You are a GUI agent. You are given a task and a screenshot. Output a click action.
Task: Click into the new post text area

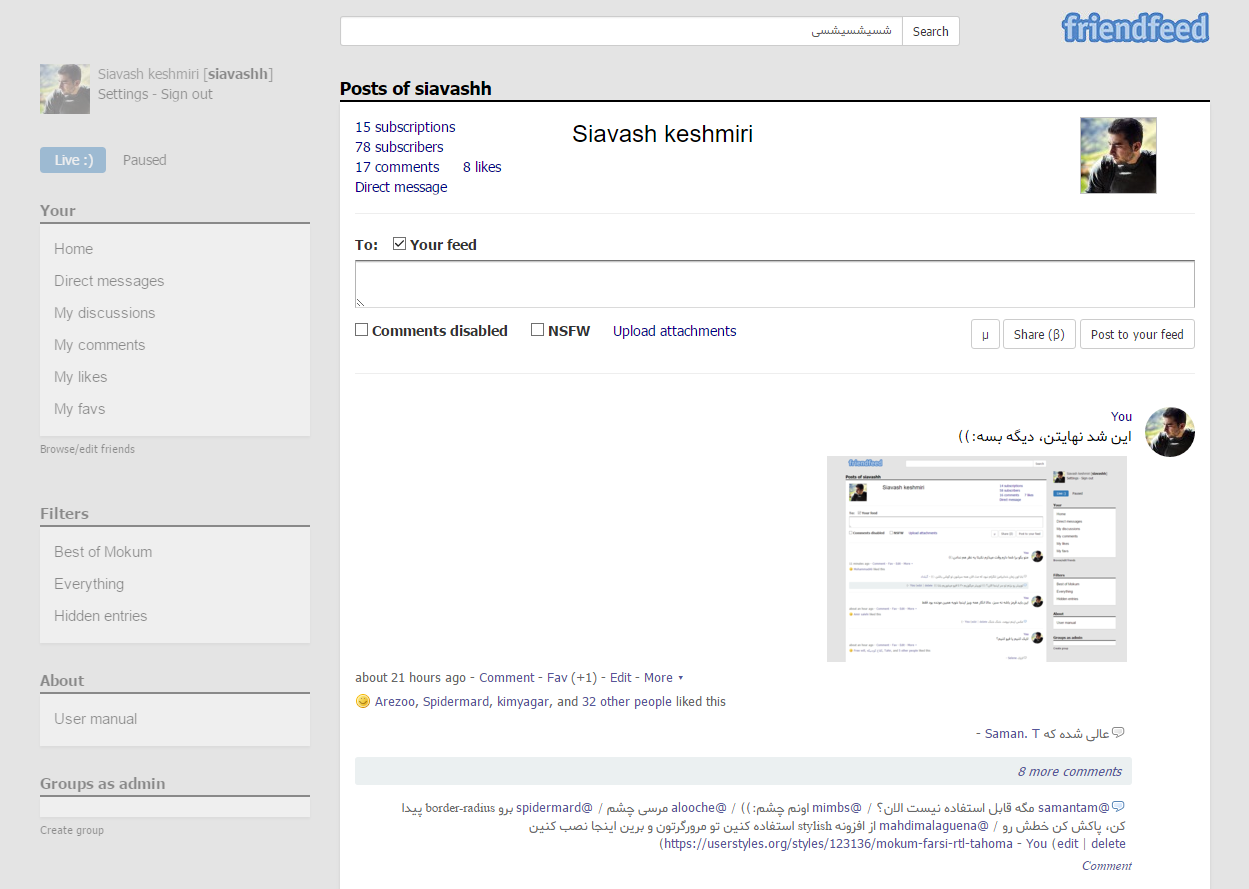774,284
